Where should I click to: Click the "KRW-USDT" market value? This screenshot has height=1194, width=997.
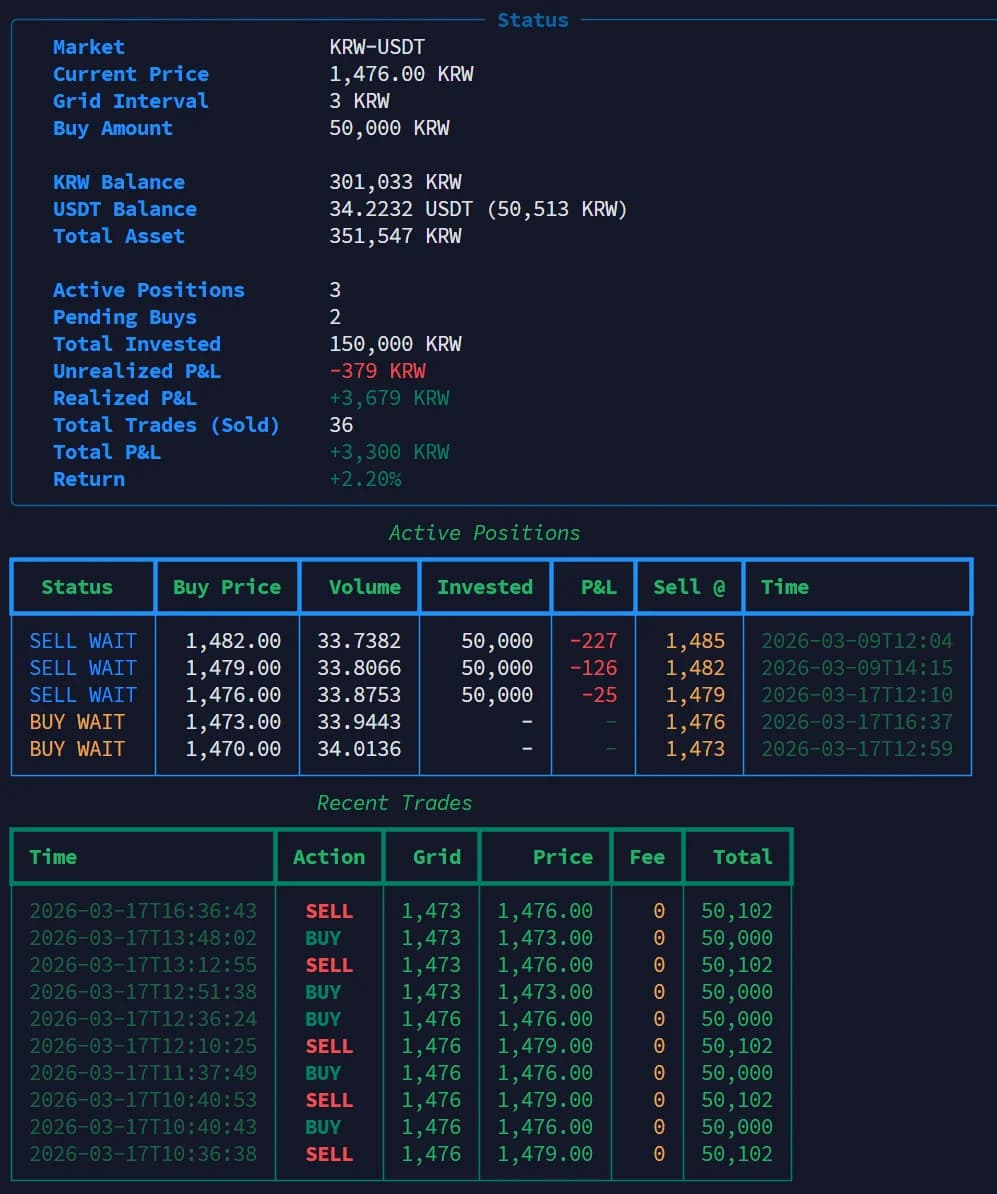(377, 47)
